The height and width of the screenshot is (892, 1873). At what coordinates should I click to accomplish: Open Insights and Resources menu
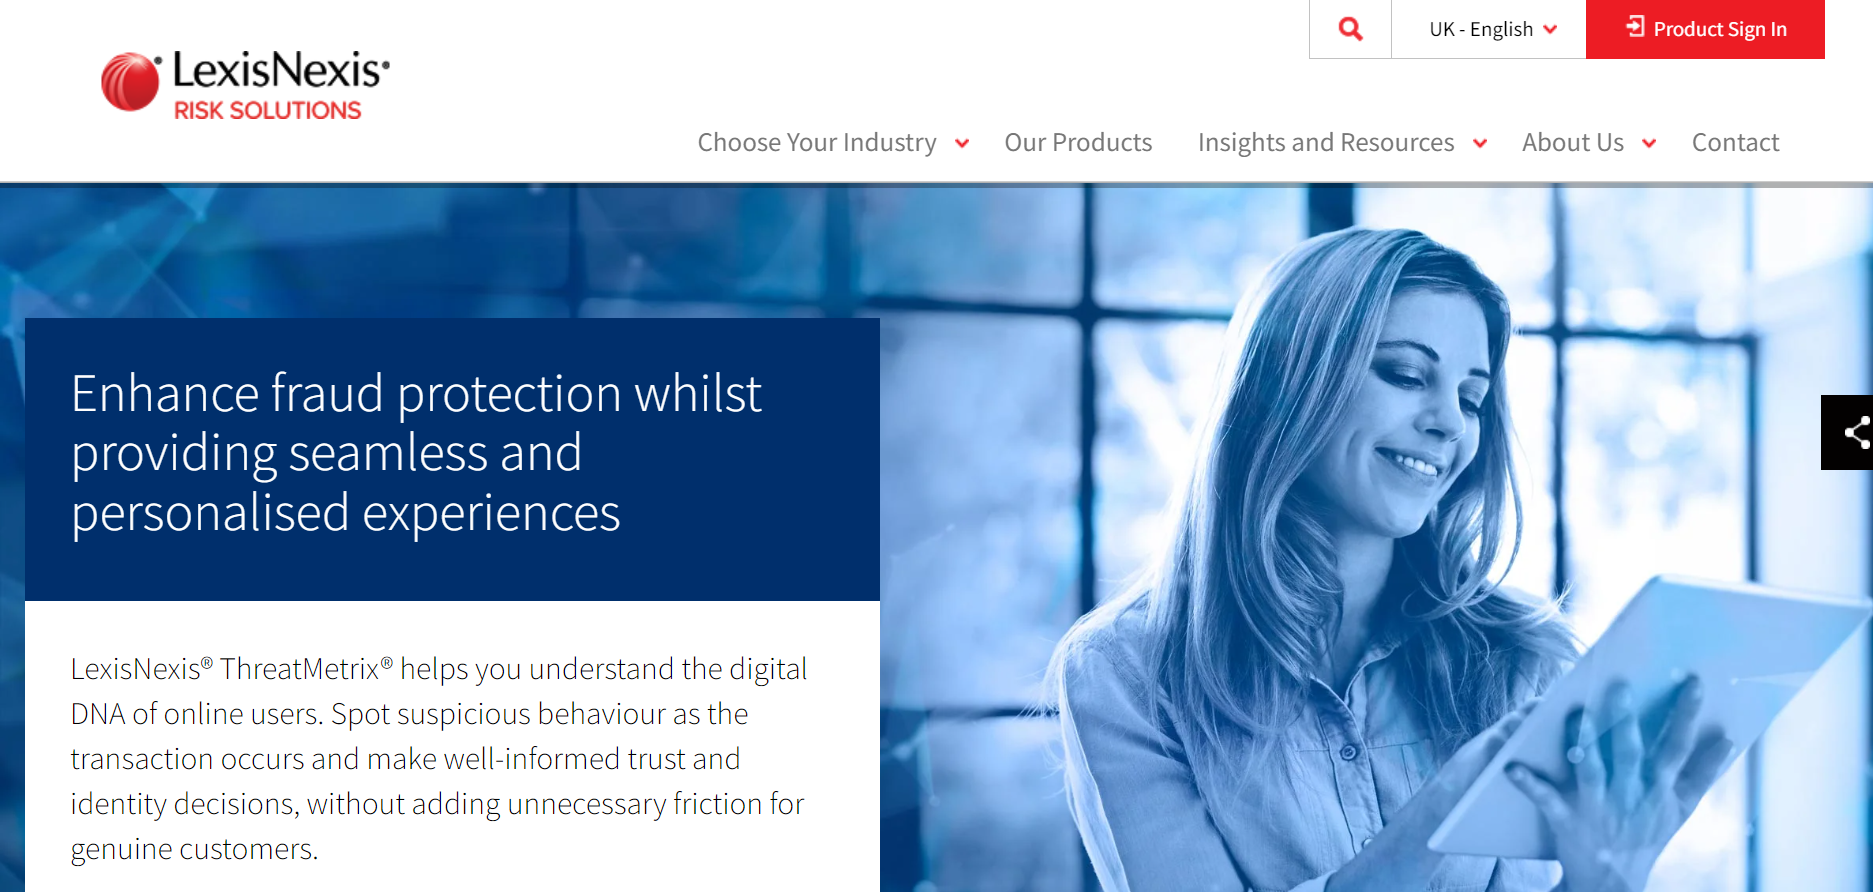[x=1326, y=143]
